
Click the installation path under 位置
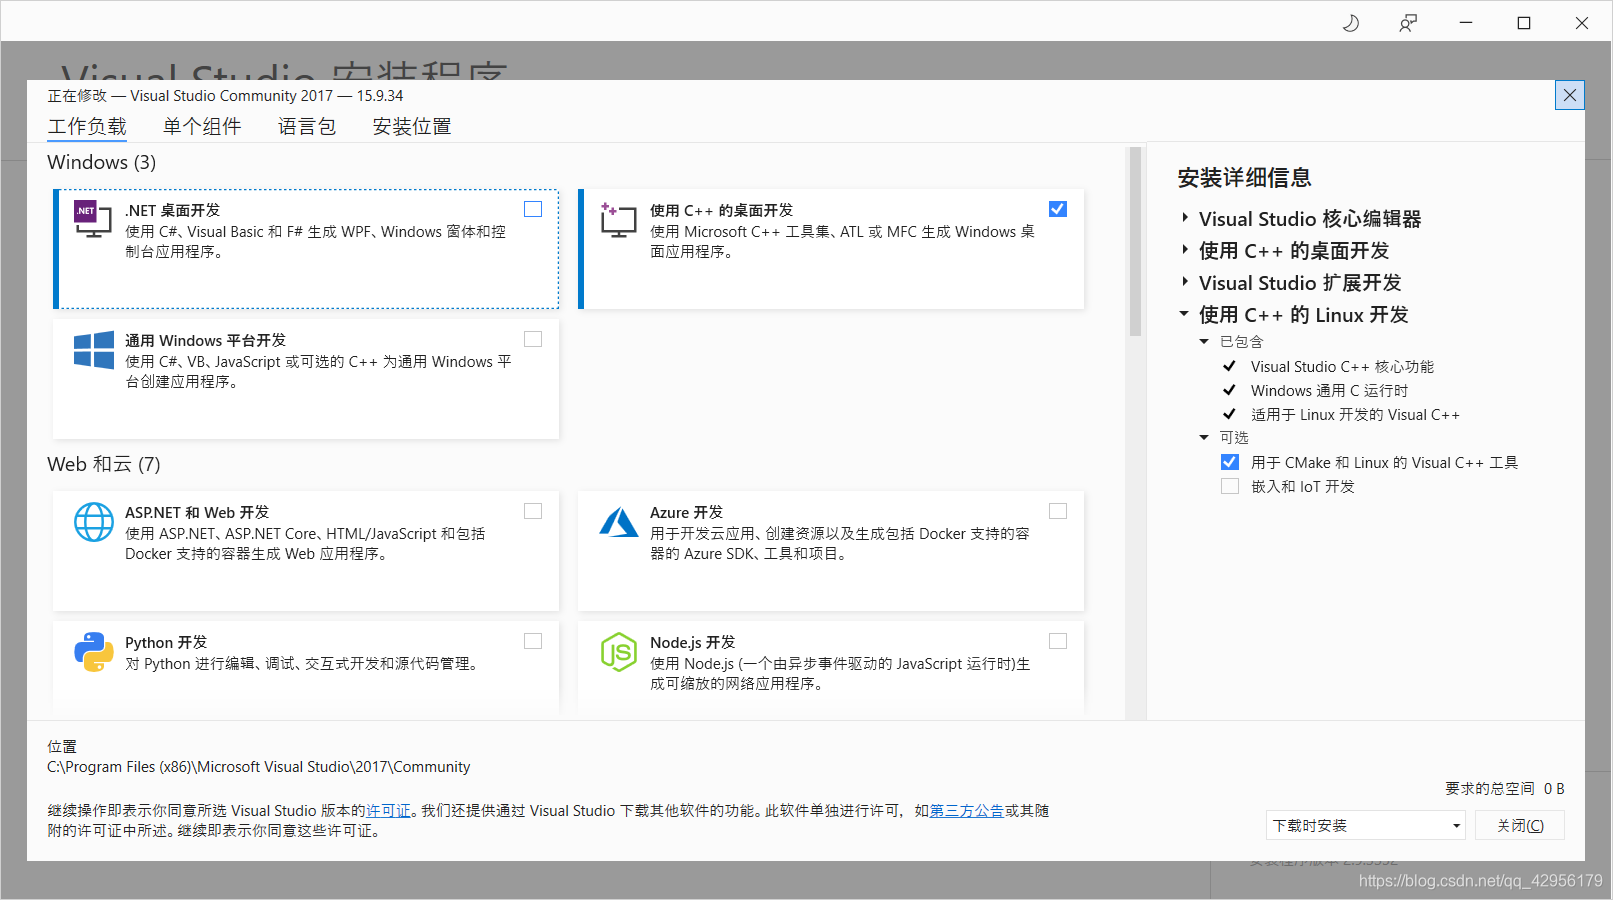pos(259,767)
